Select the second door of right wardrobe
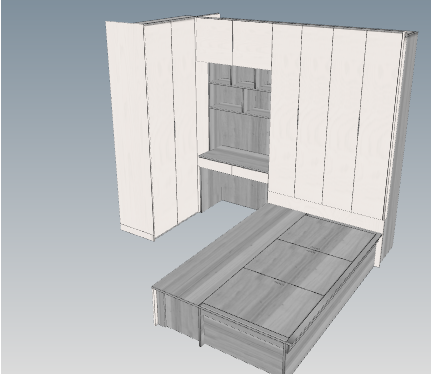This screenshot has width=431, height=384. click(313, 115)
